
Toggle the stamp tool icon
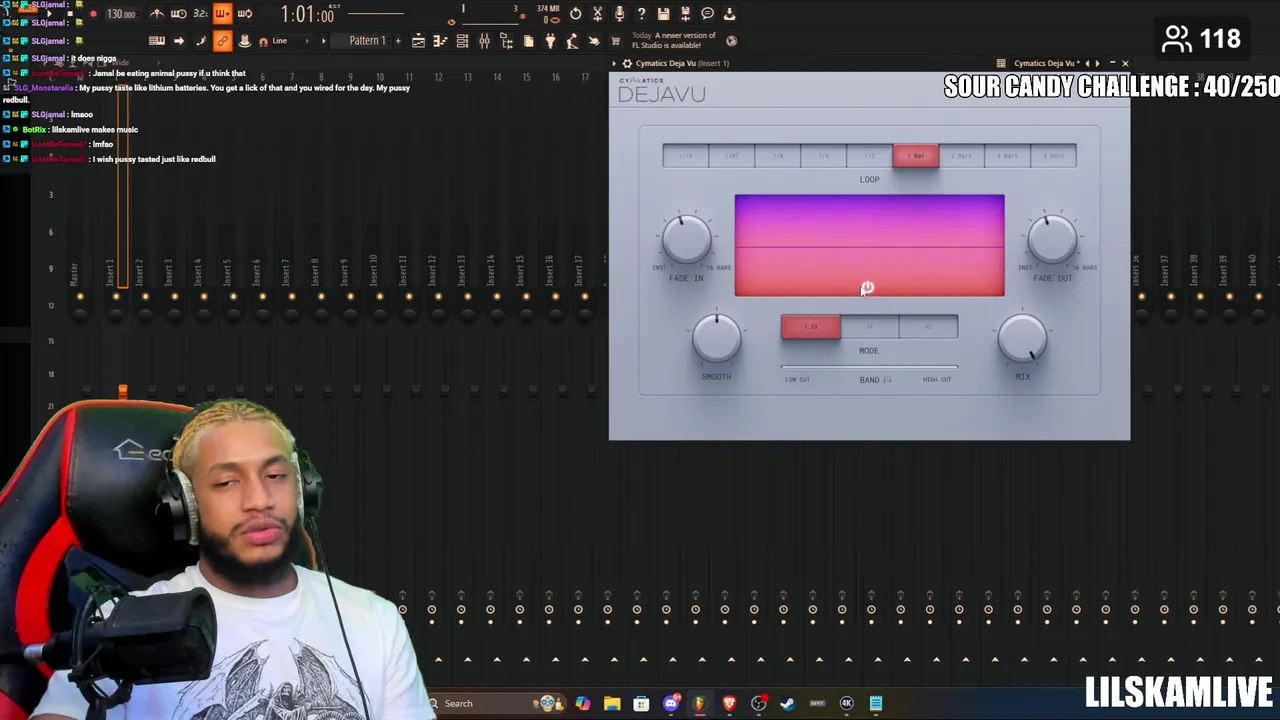coord(244,41)
